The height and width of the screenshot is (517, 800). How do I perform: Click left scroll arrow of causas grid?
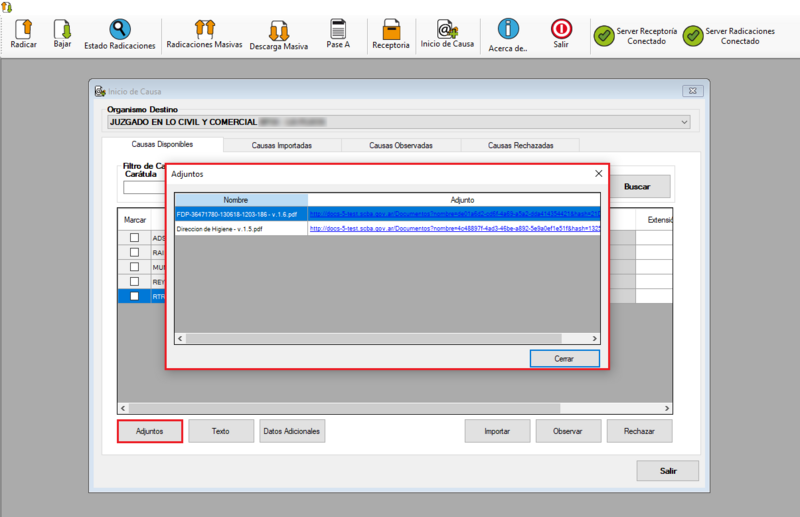pyautogui.click(x=123, y=408)
